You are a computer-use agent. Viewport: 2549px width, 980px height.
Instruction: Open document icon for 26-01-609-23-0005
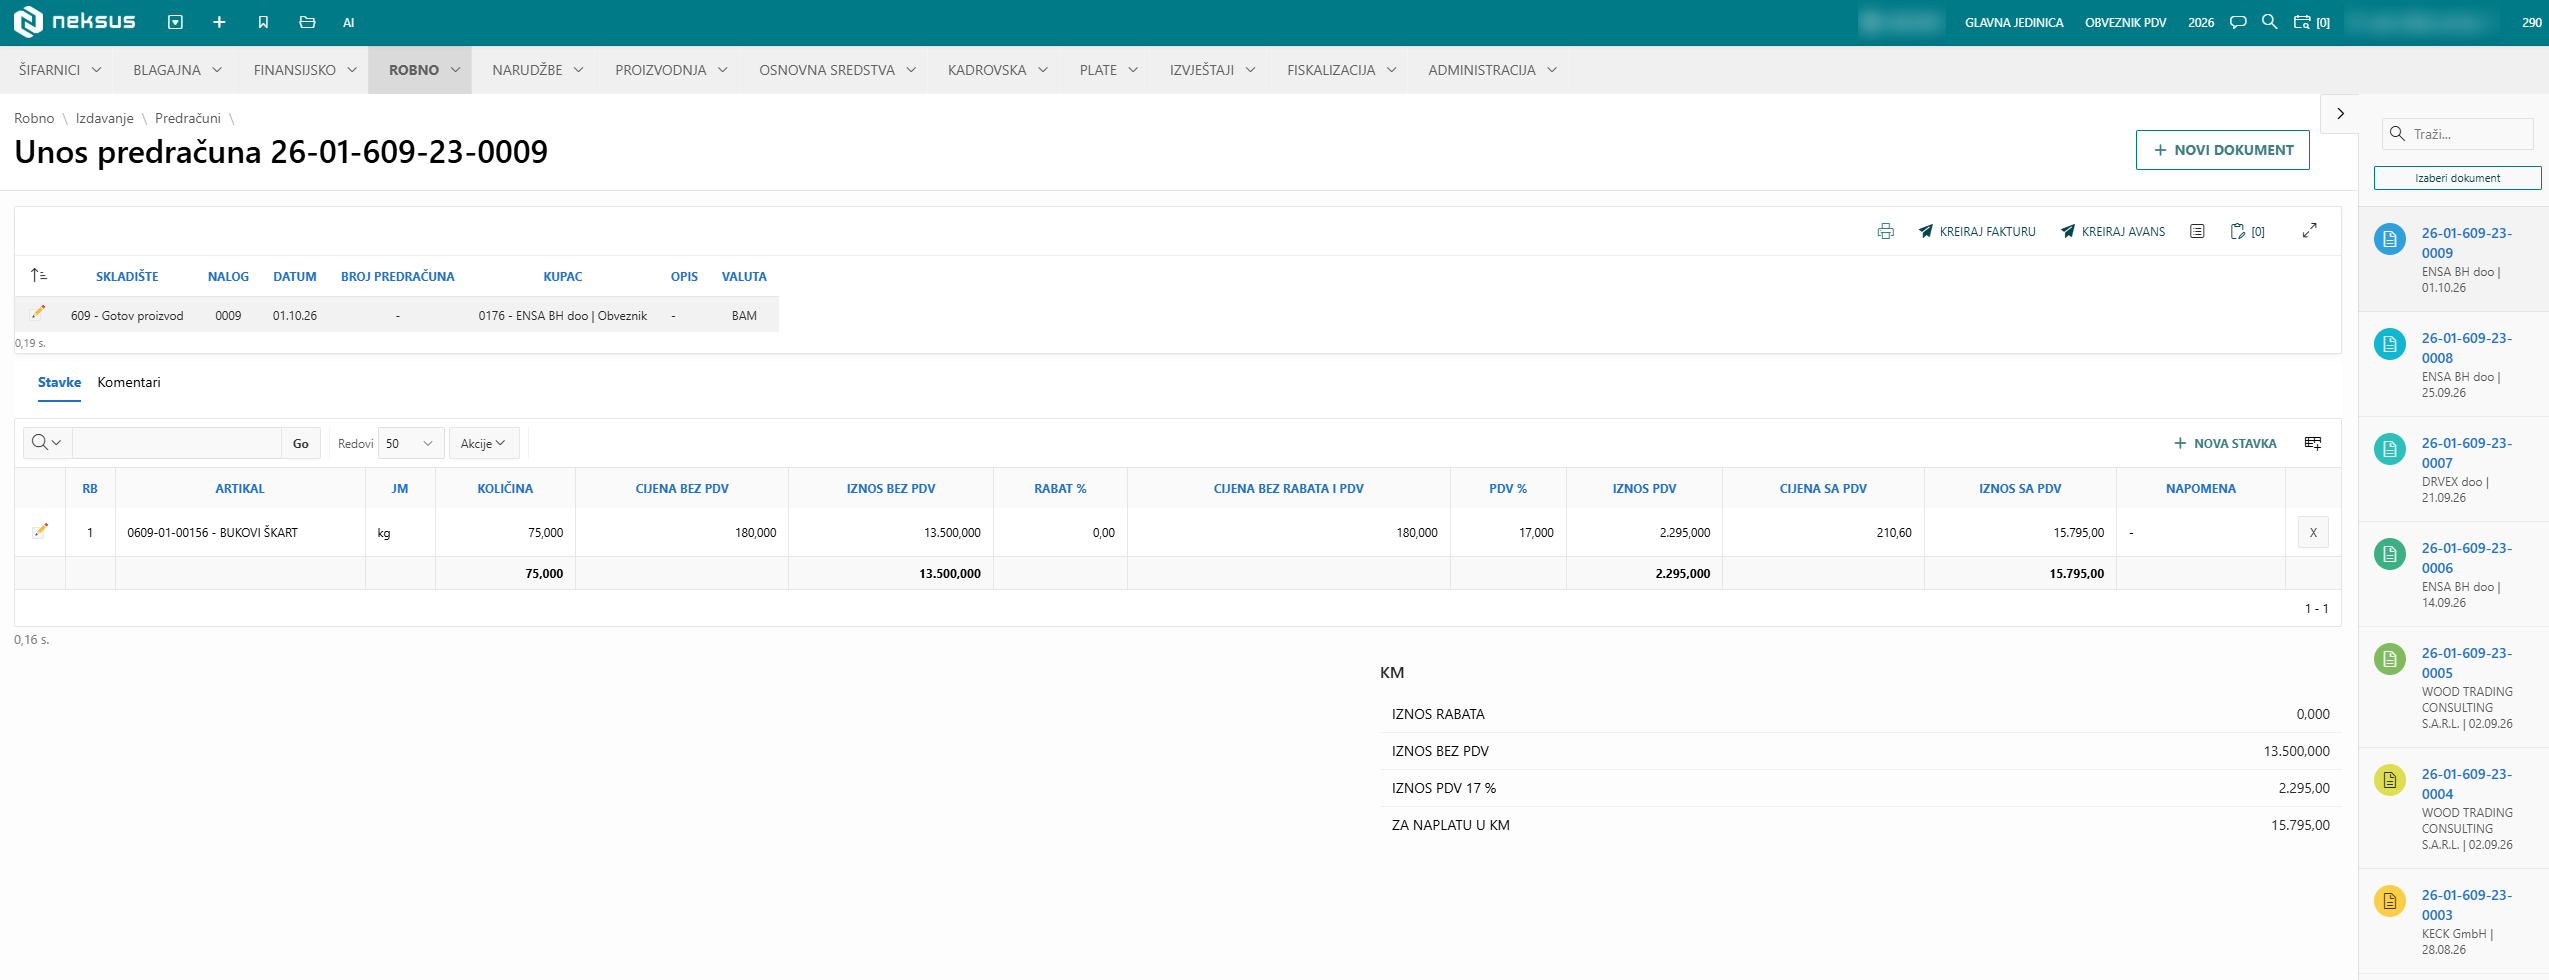pos(2389,659)
